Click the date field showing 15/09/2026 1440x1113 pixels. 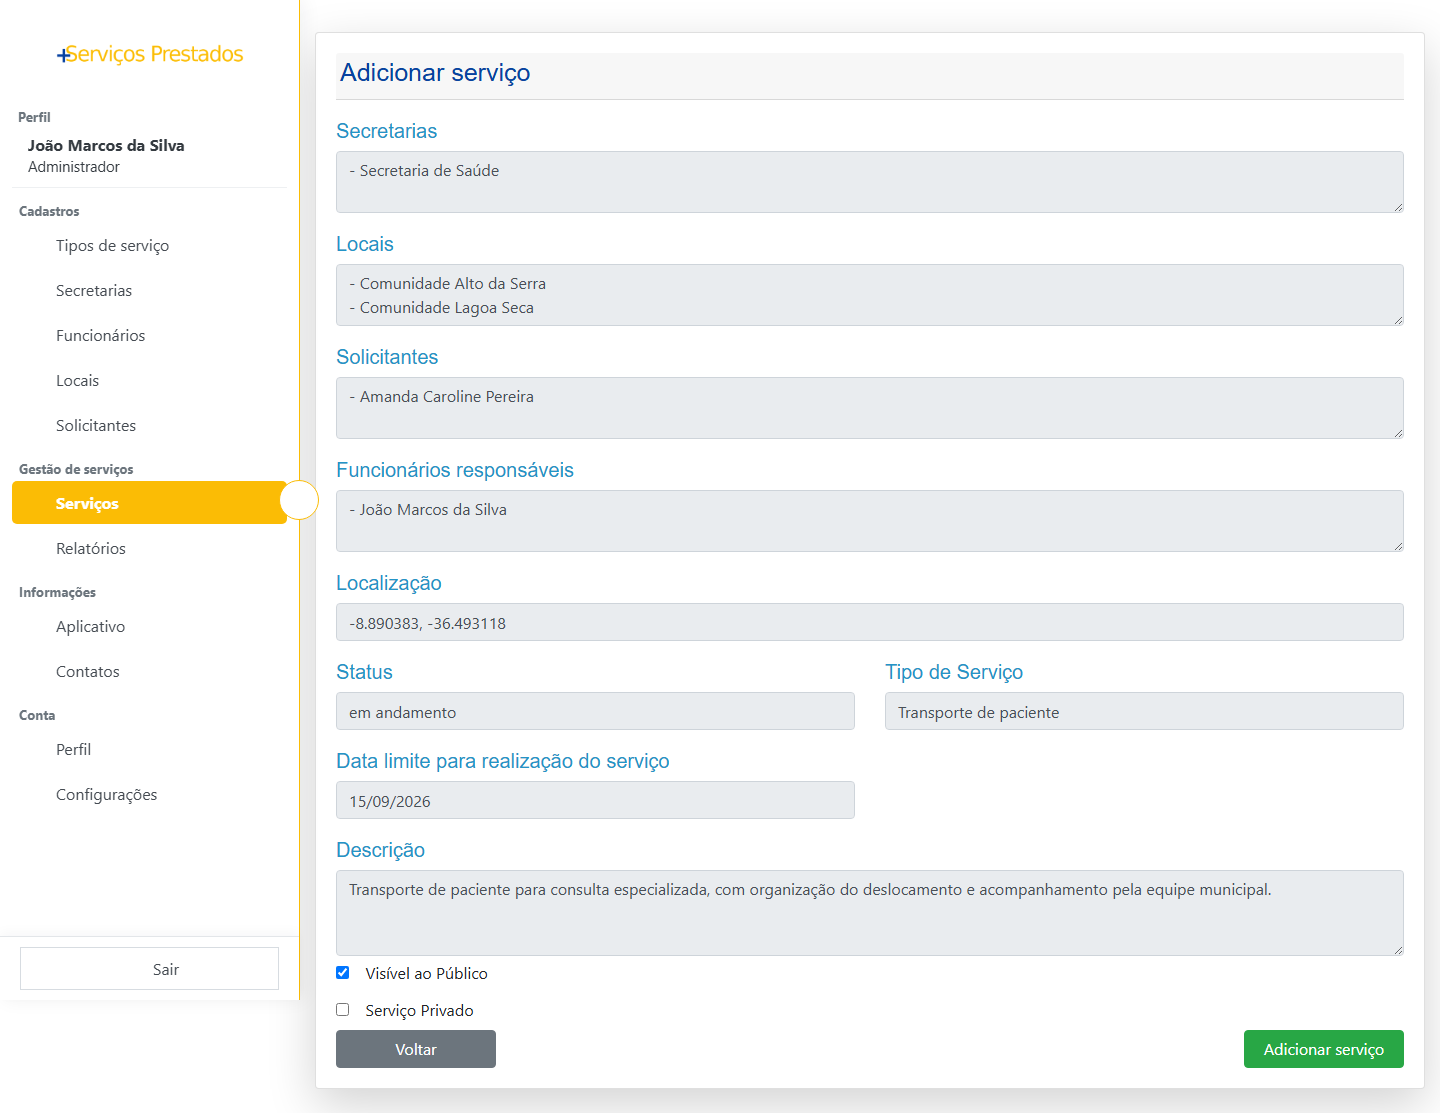point(595,800)
